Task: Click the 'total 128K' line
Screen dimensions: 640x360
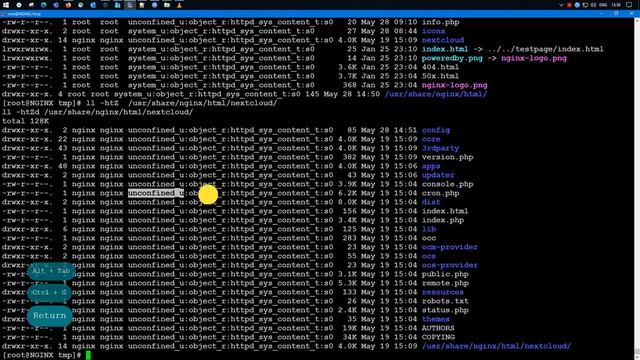Action: pos(25,121)
